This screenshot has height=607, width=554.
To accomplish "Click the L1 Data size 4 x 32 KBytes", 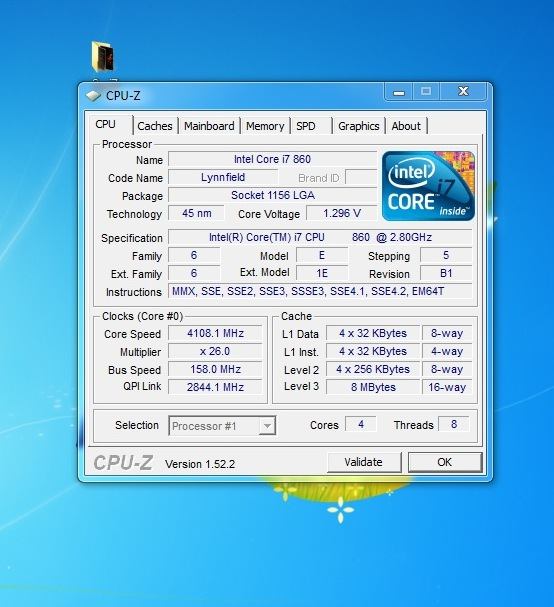I will [373, 333].
